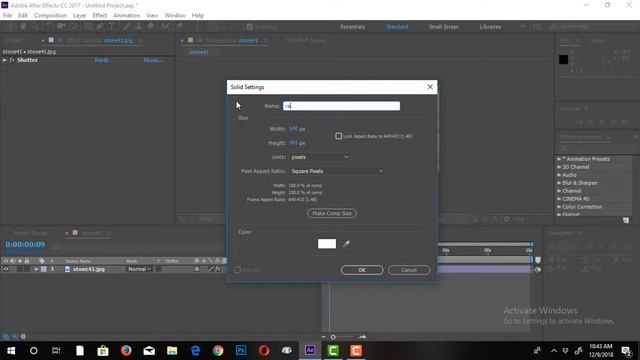This screenshot has height=360, width=640.
Task: Open Opera browser from the taskbar
Action: tap(264, 351)
